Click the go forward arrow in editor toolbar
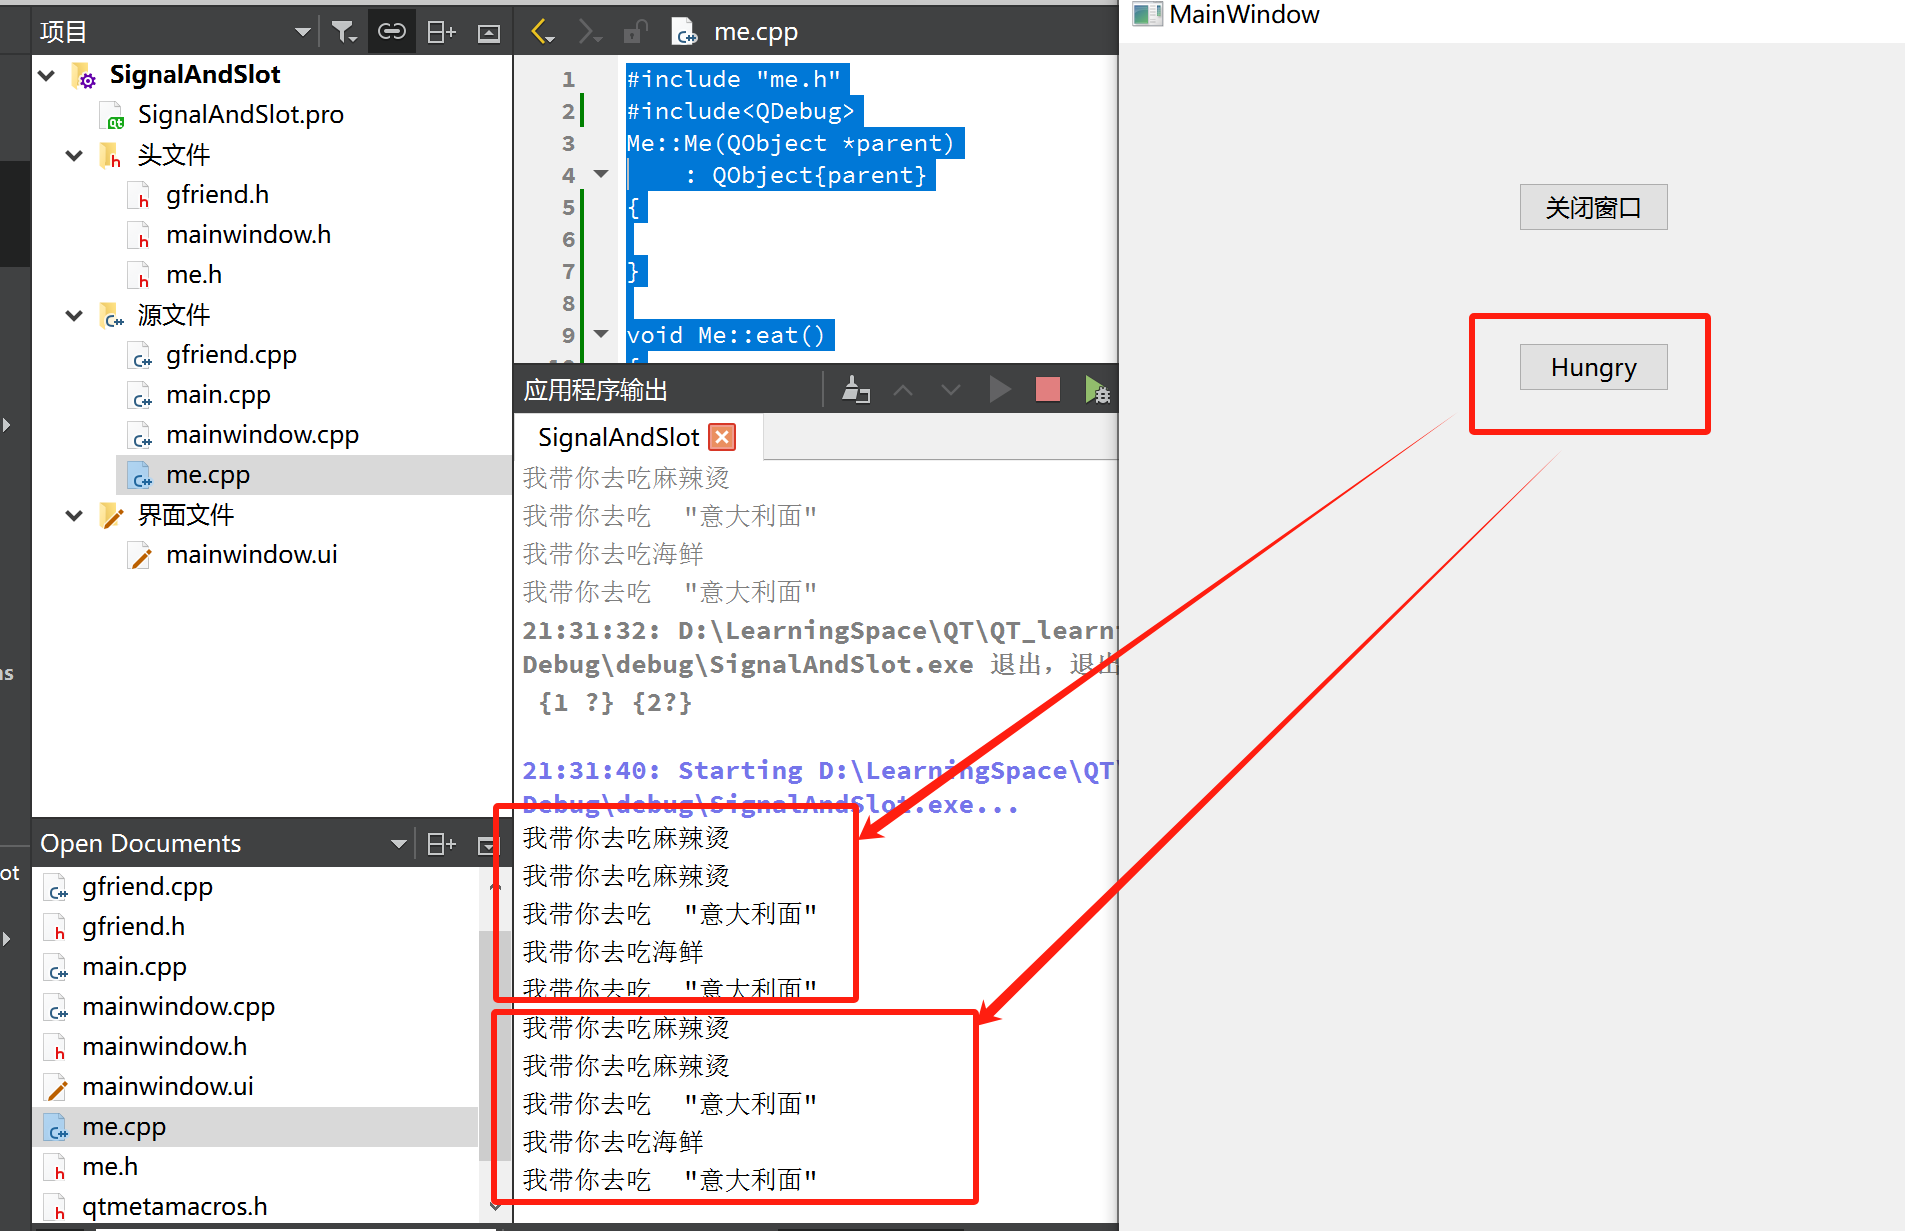Screen dimensions: 1905x1231 point(589,32)
